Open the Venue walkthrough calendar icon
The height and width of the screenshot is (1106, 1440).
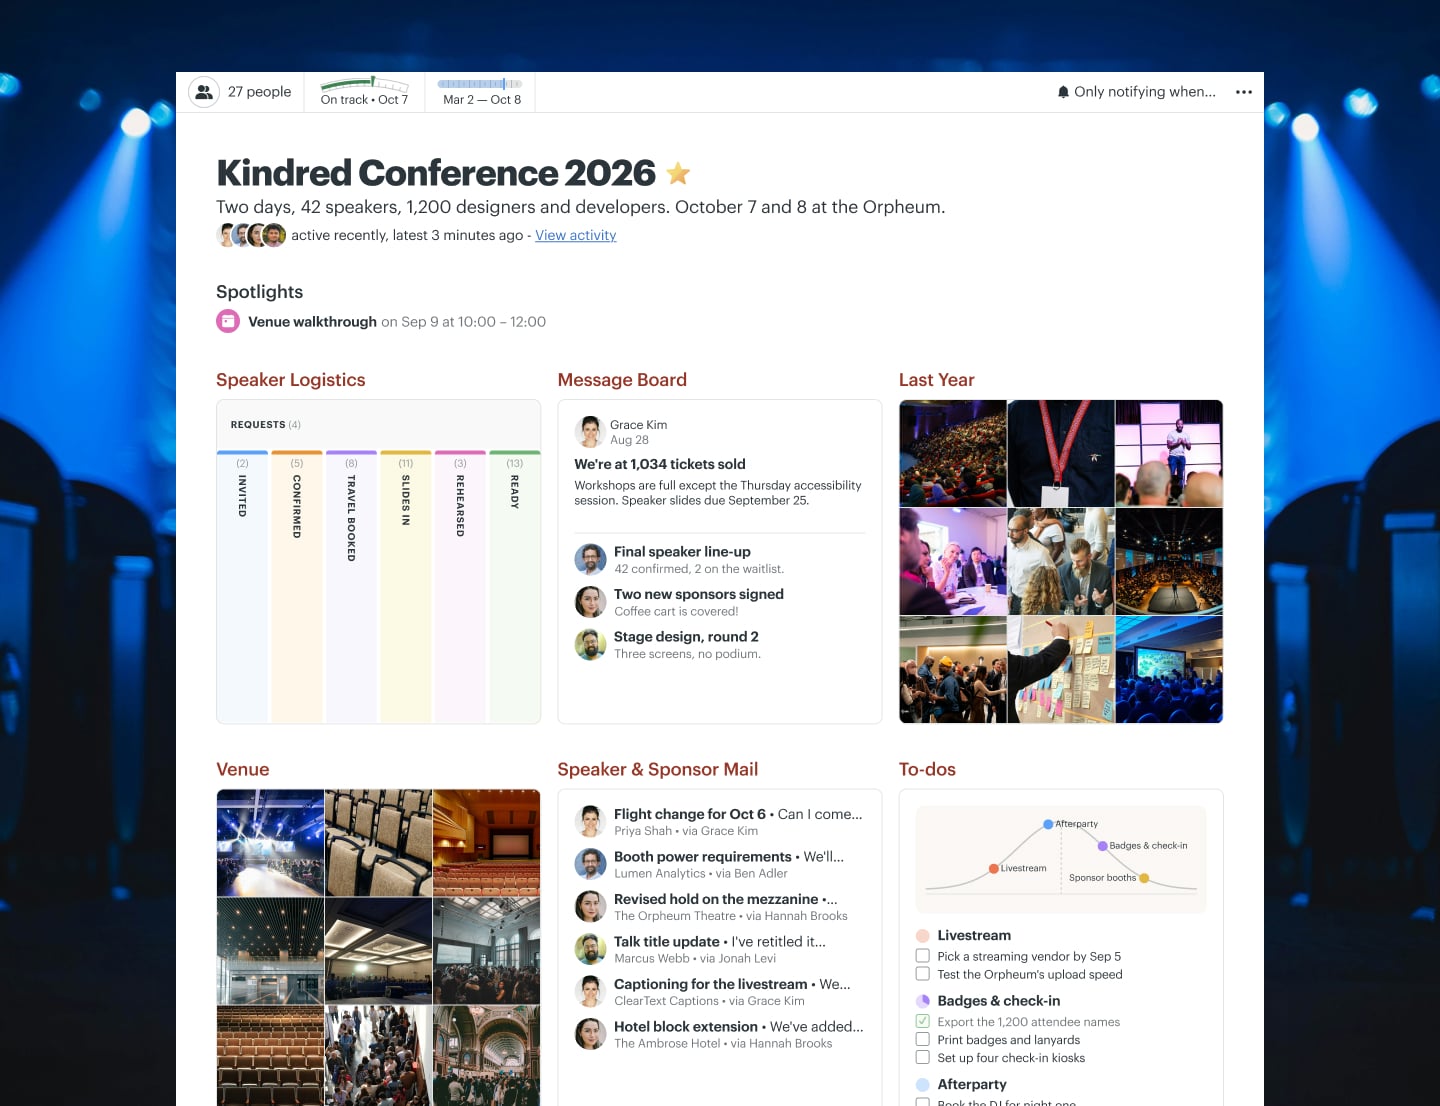click(228, 321)
